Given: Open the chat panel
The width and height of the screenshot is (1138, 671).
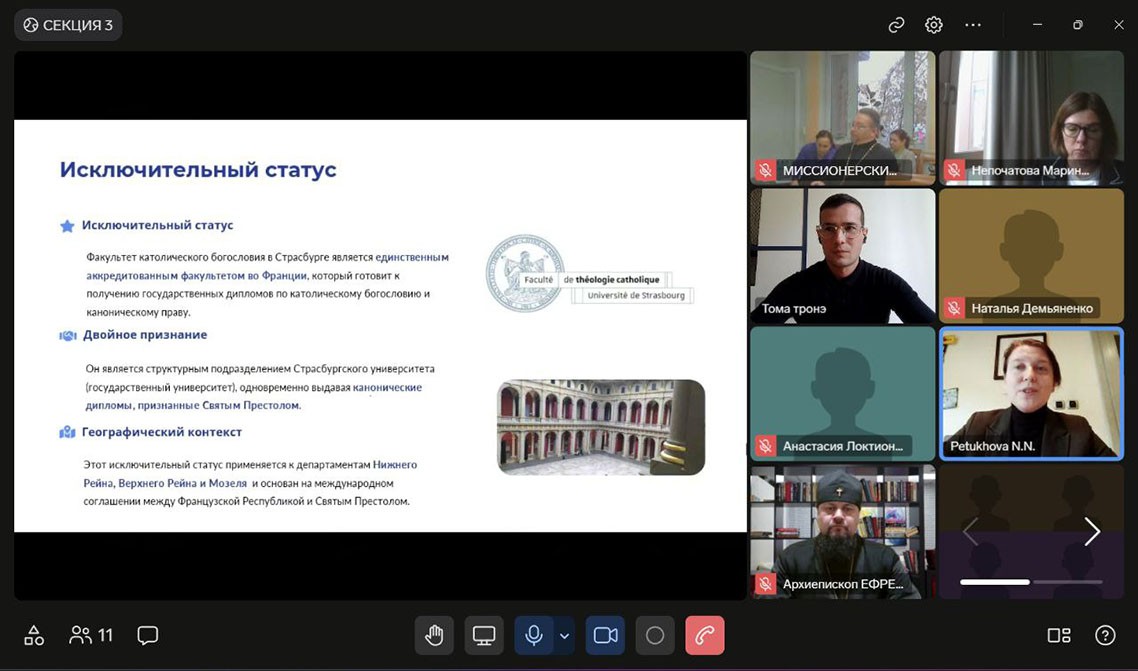Looking at the screenshot, I should pyautogui.click(x=148, y=635).
